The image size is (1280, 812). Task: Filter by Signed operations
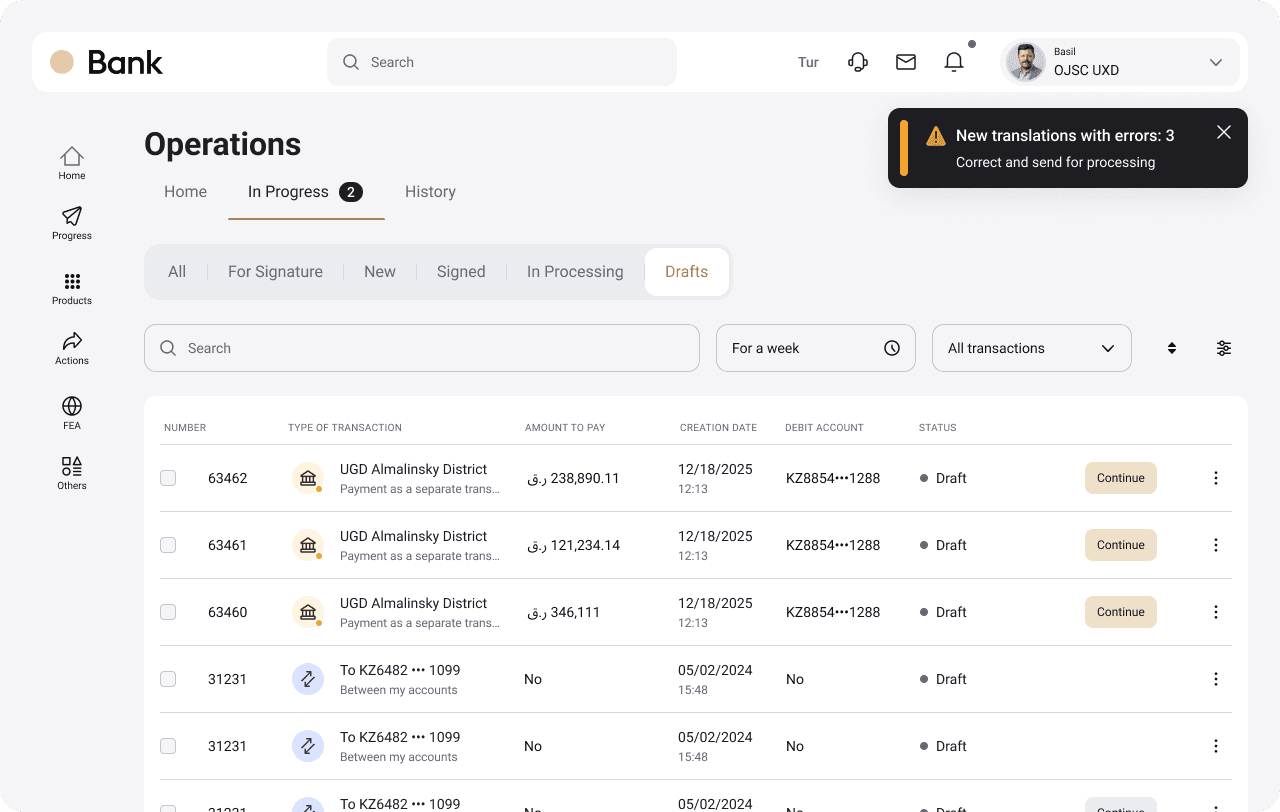tap(461, 272)
